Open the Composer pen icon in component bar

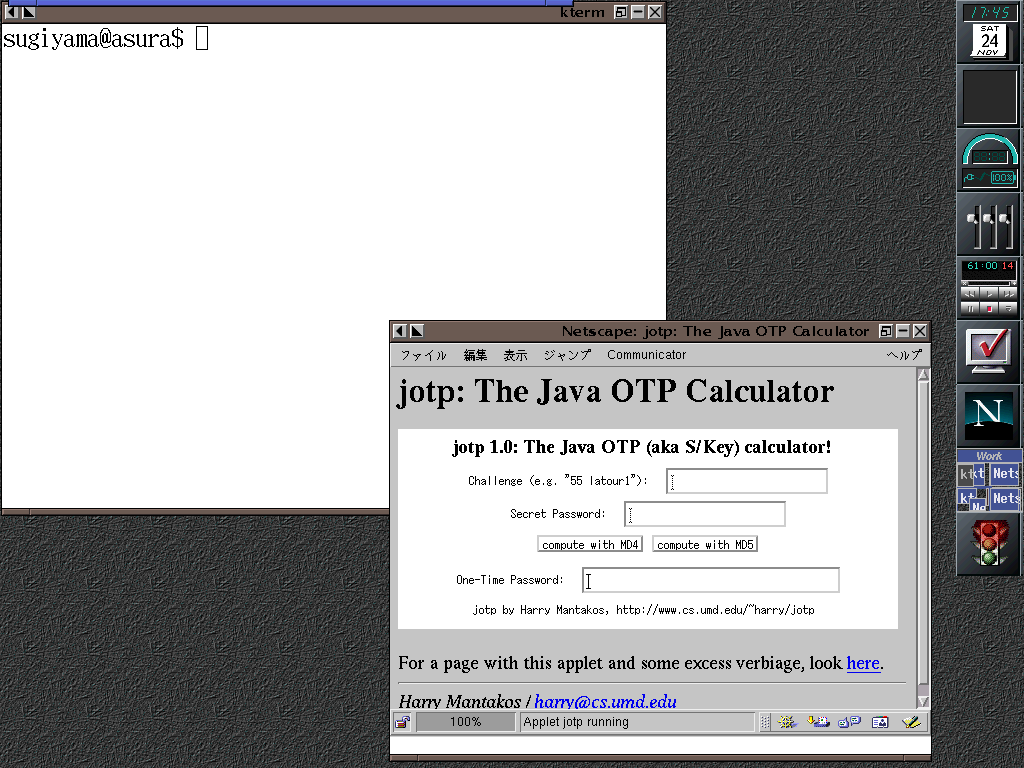(x=911, y=722)
